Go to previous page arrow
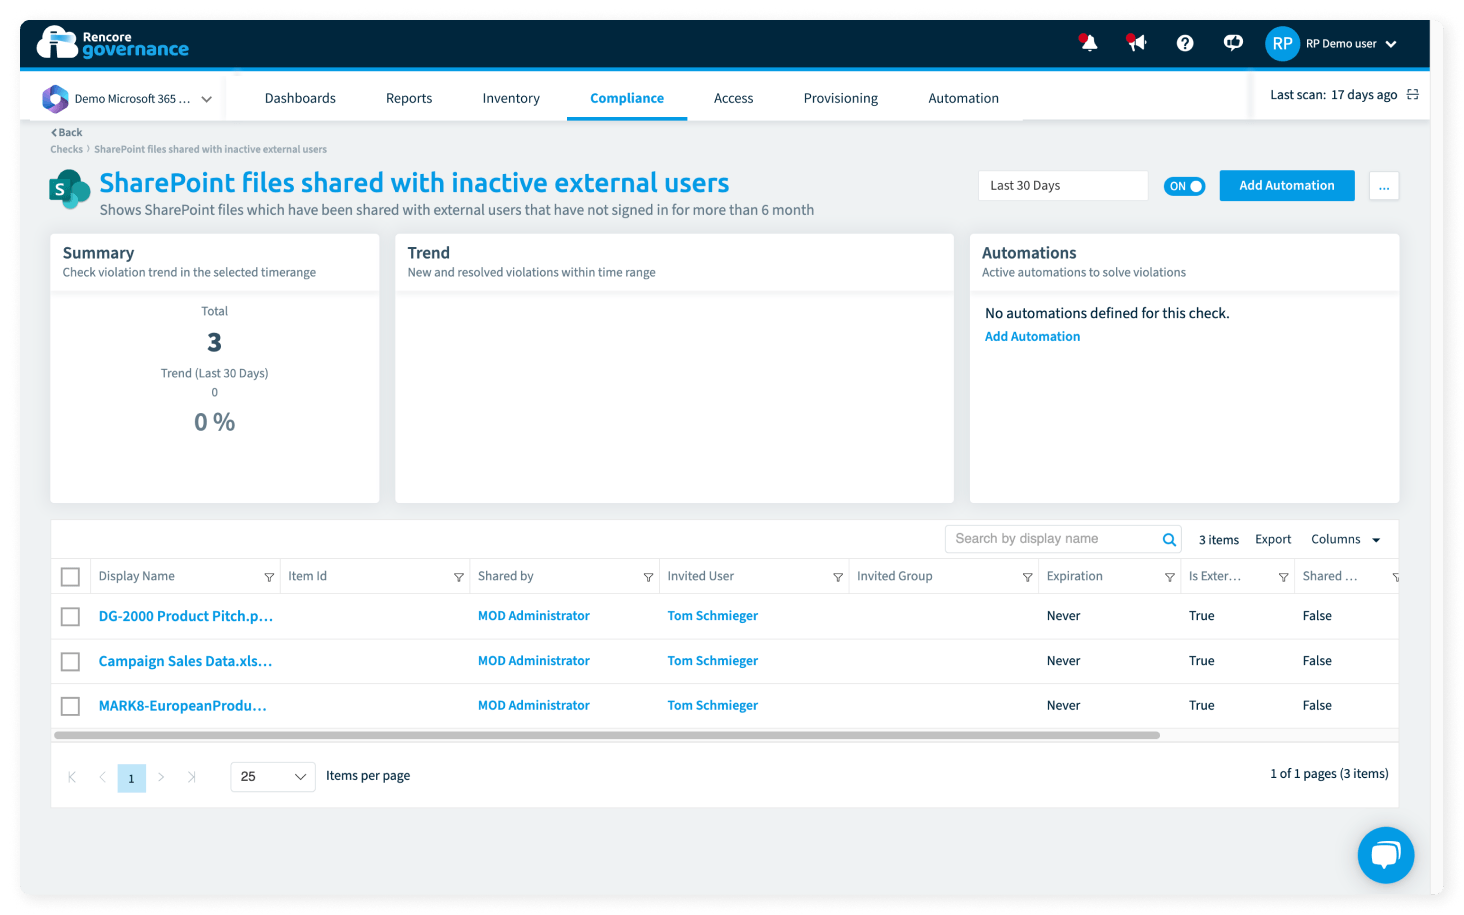Image resolution: width=1464 pixels, height=915 pixels. tap(102, 777)
